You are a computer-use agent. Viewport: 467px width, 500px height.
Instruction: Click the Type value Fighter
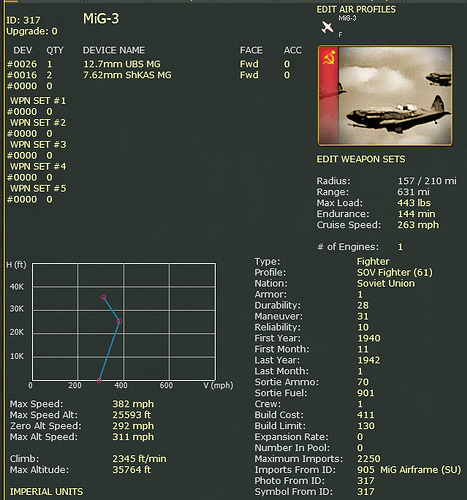coord(373,261)
